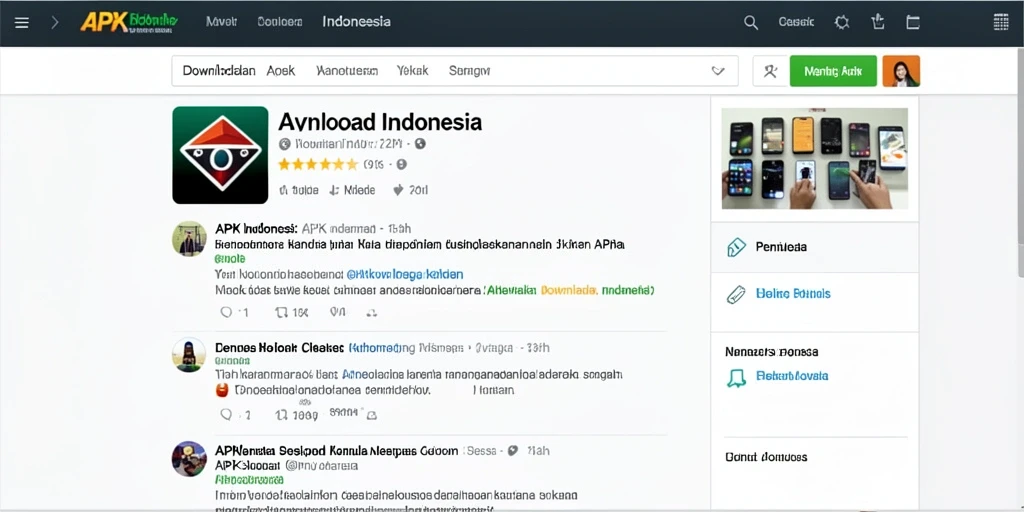The height and width of the screenshot is (512, 1024).
Task: Click the green Mentig Adk button
Action: pos(833,71)
